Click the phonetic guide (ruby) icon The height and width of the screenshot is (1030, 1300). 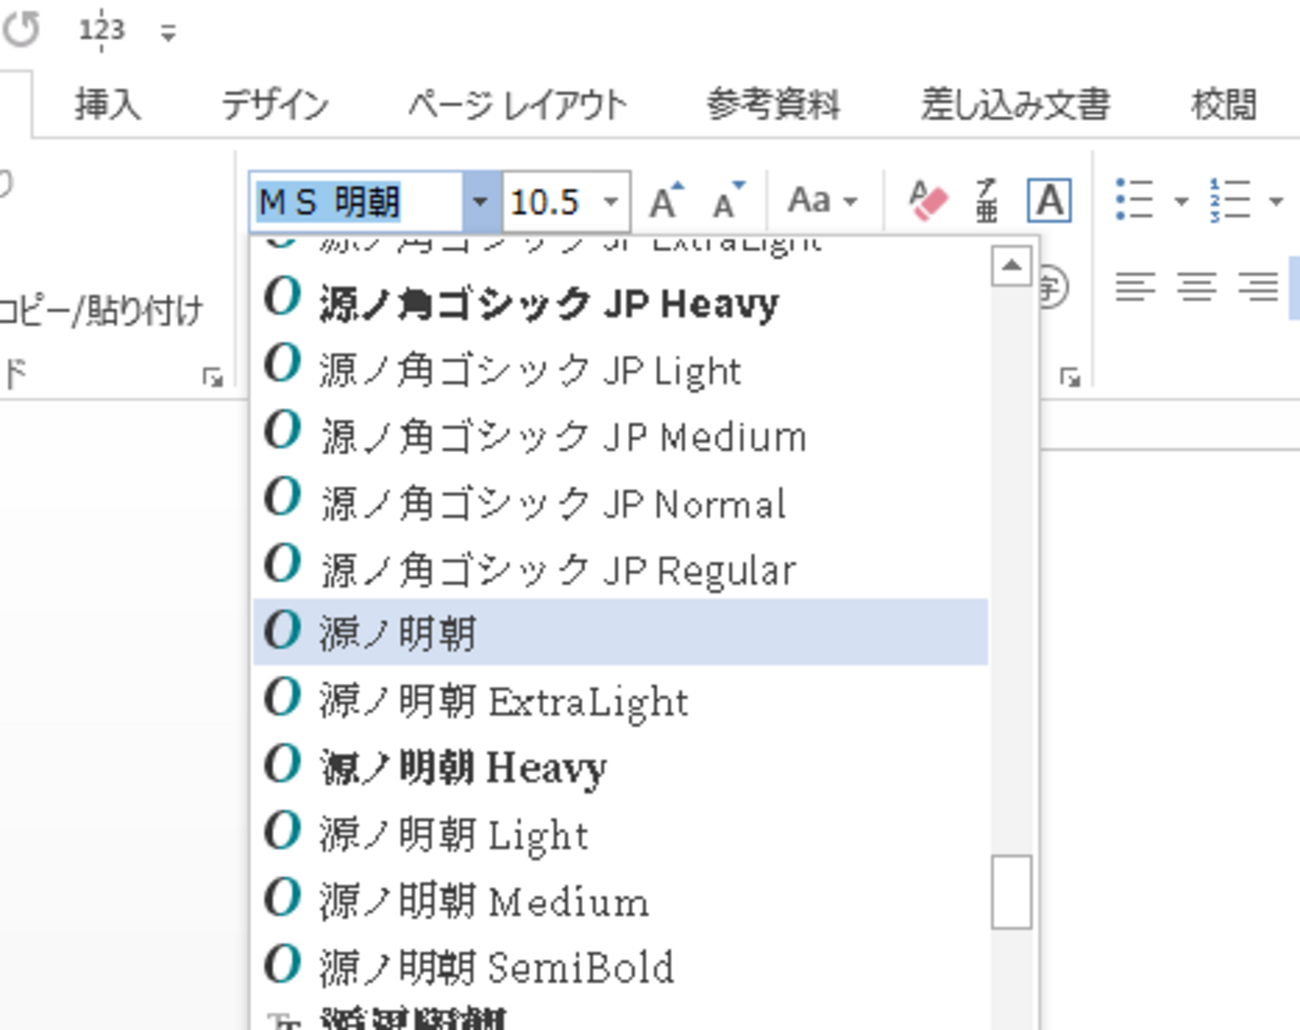pyautogui.click(x=987, y=201)
